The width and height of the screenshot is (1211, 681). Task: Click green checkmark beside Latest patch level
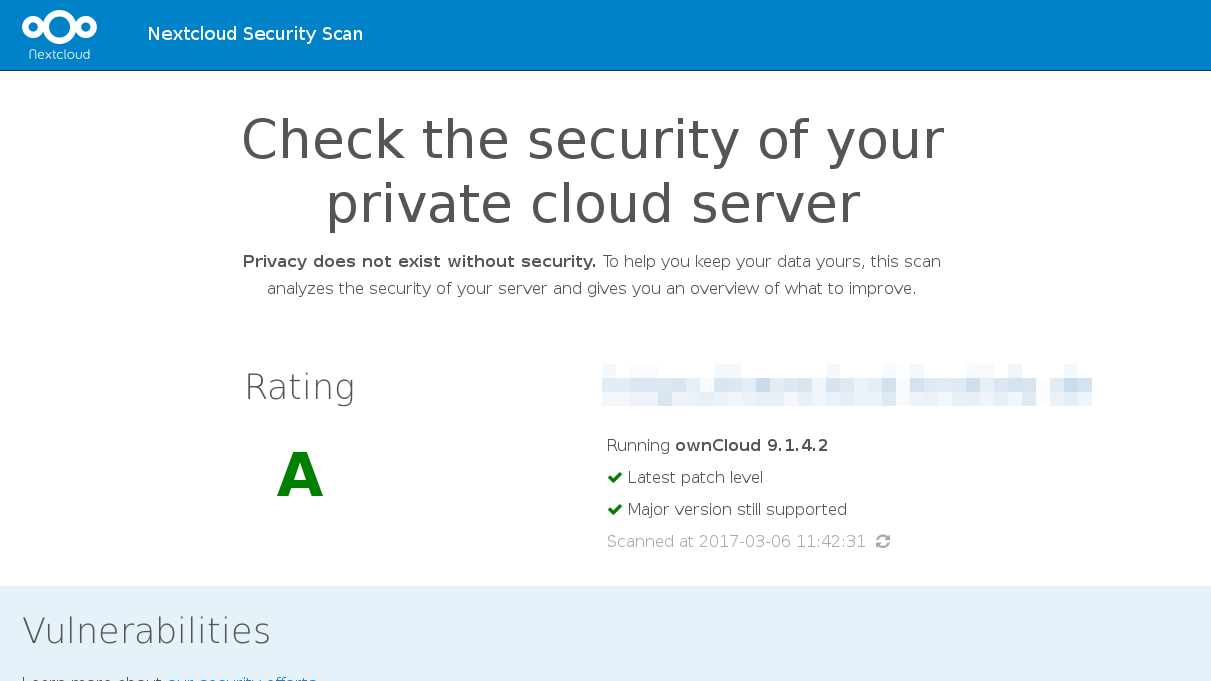(615, 477)
